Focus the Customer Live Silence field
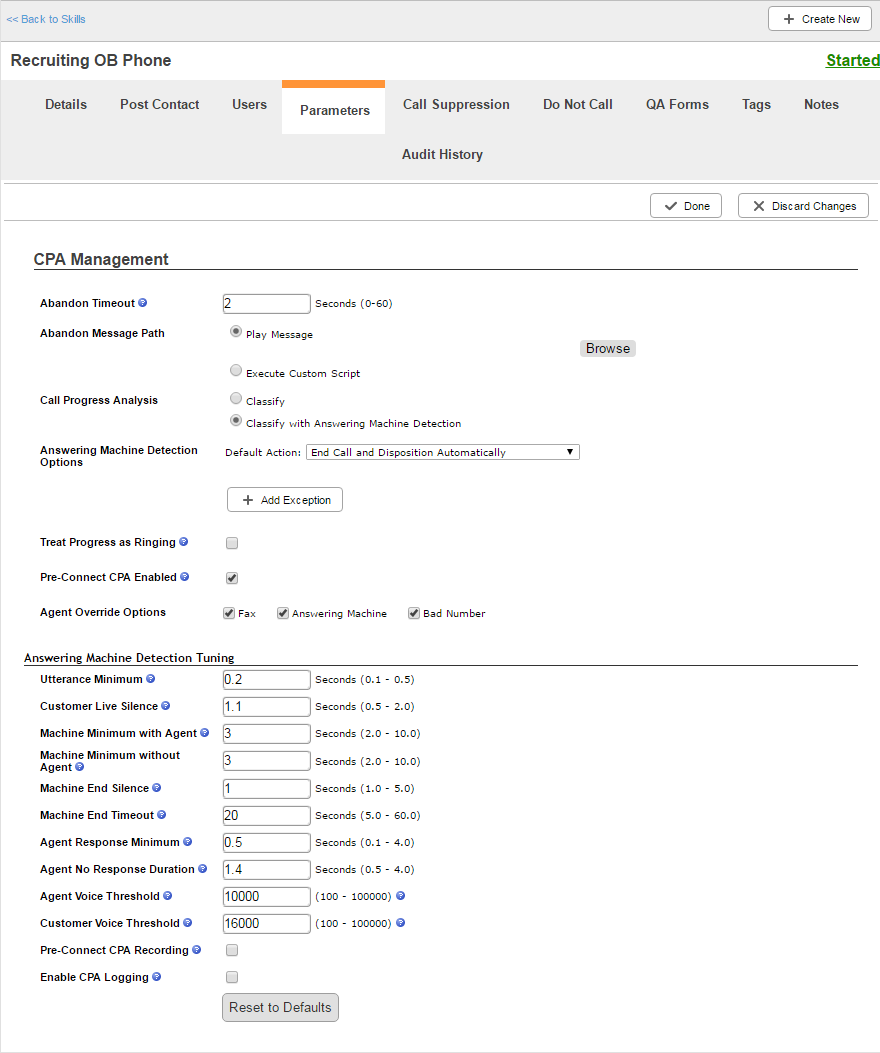880x1053 pixels. point(267,706)
